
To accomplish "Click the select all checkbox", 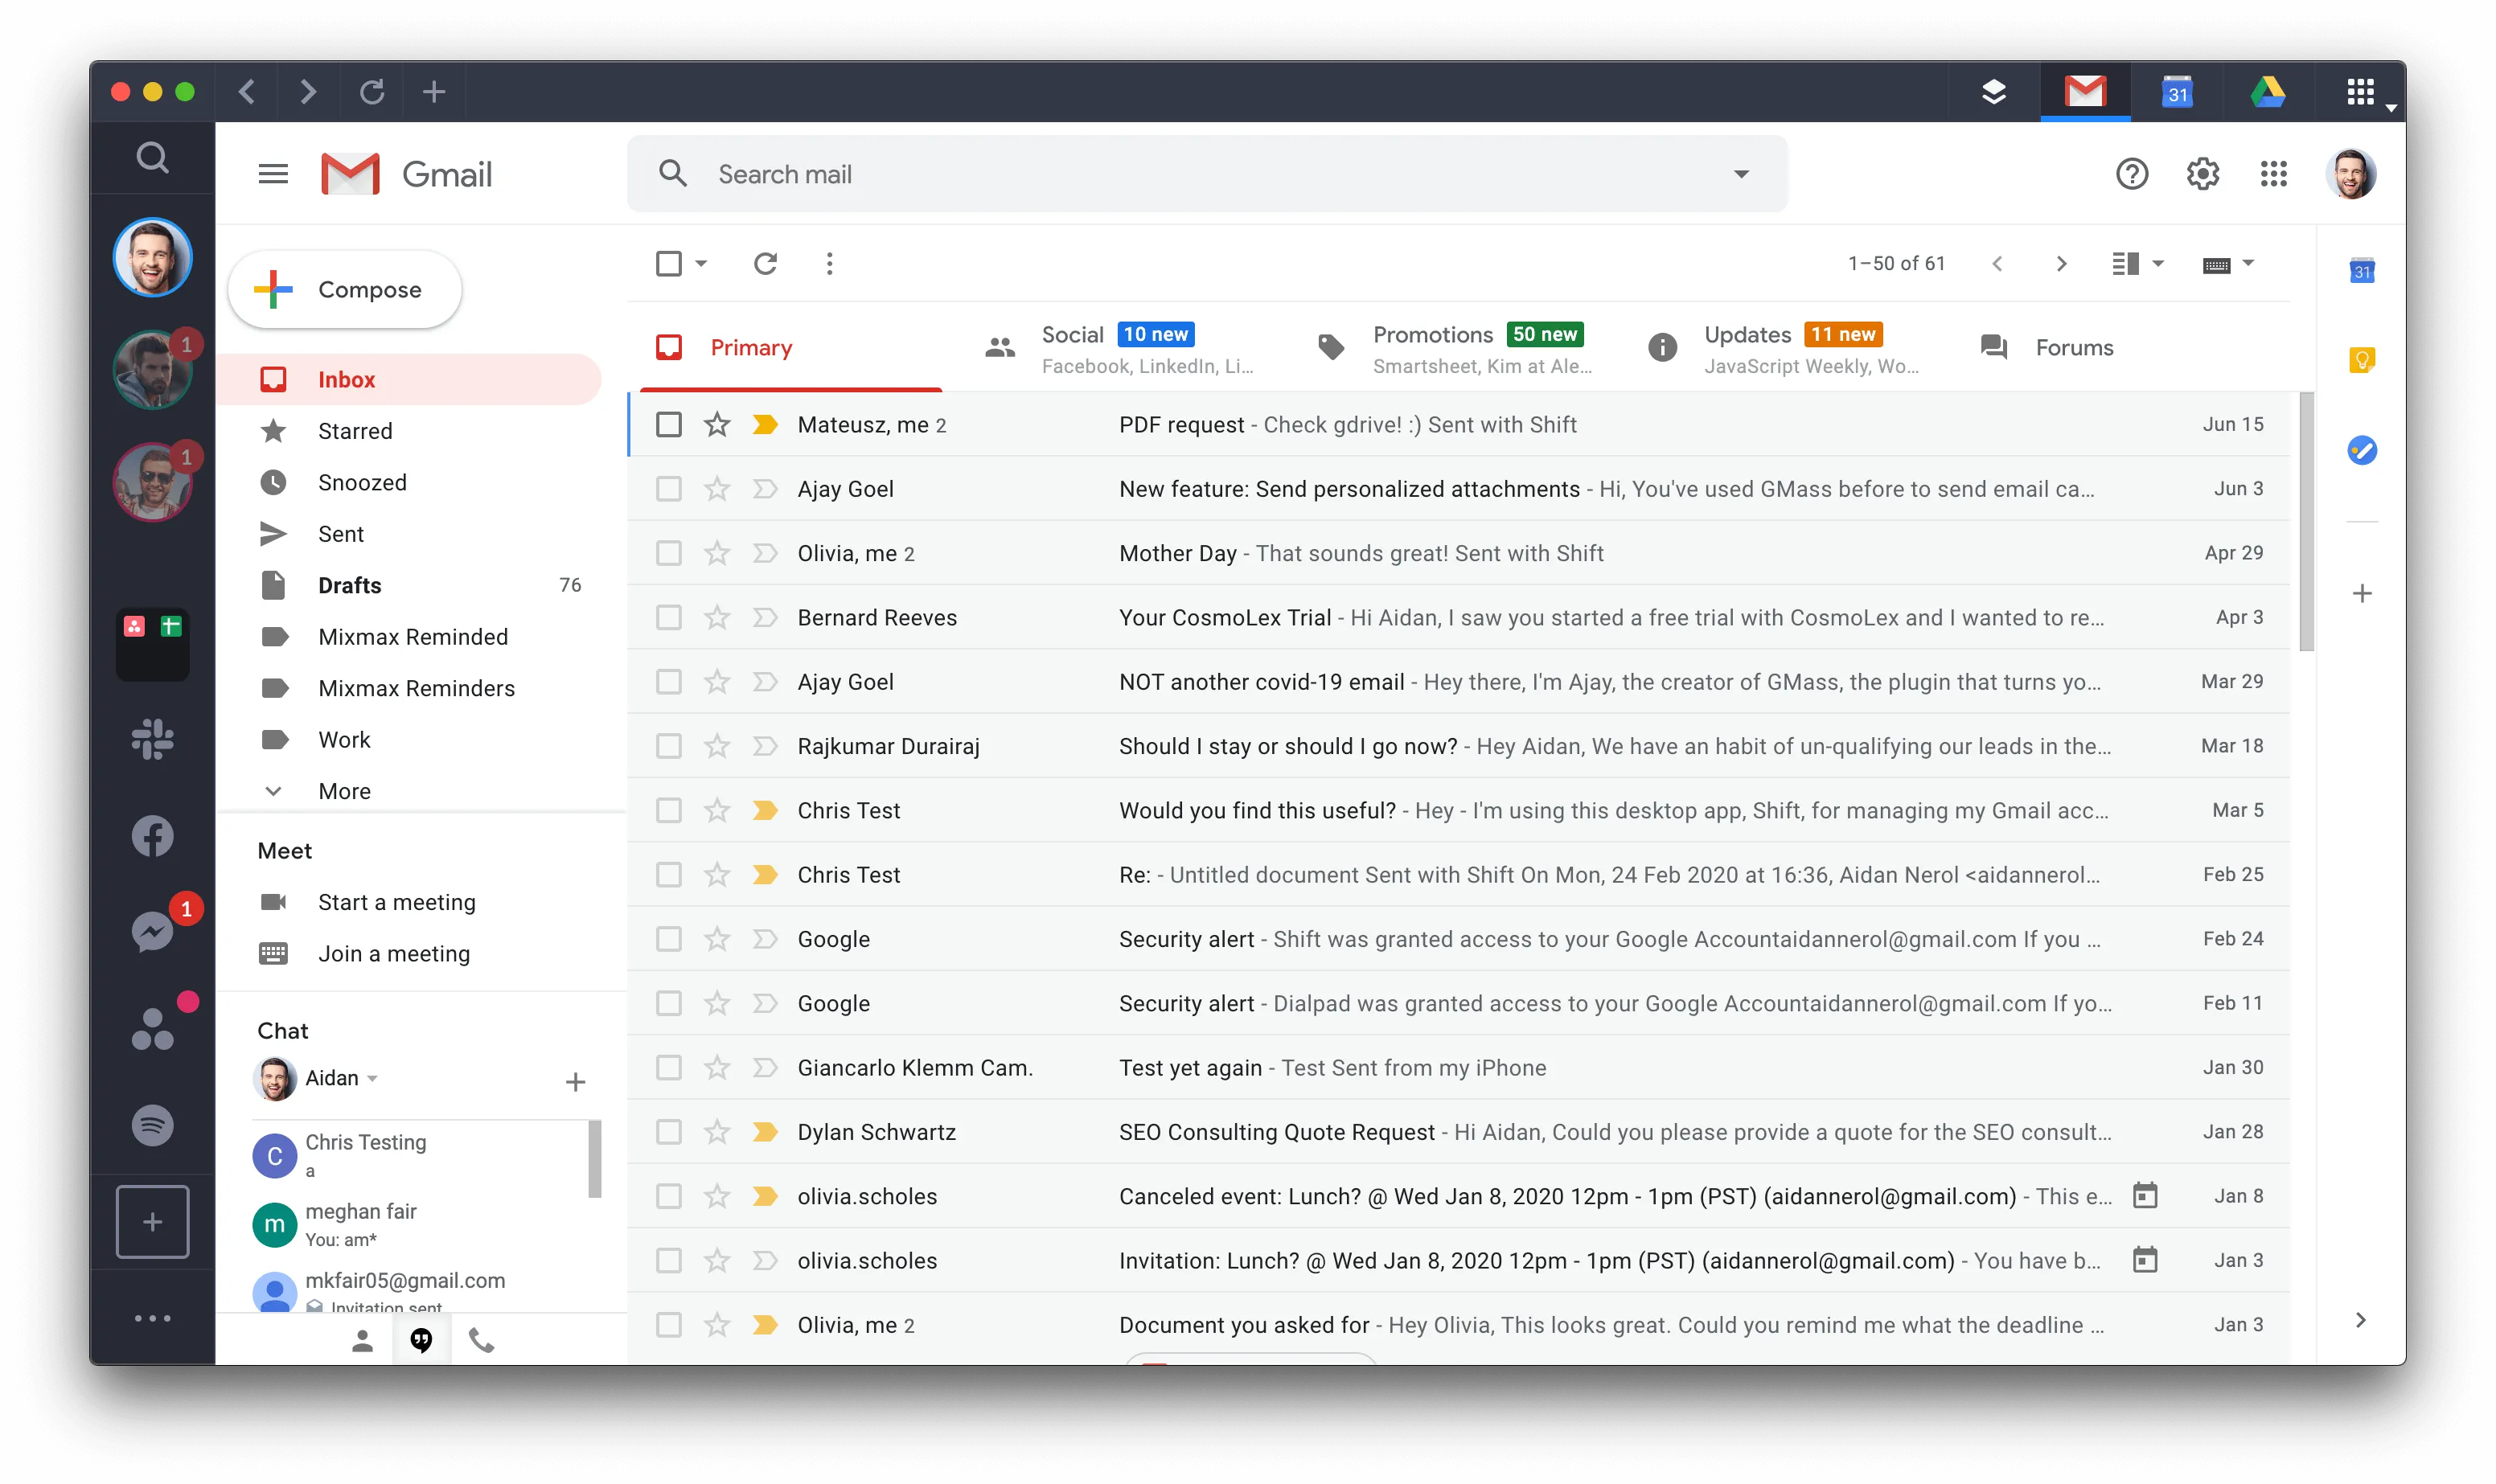I will [670, 261].
